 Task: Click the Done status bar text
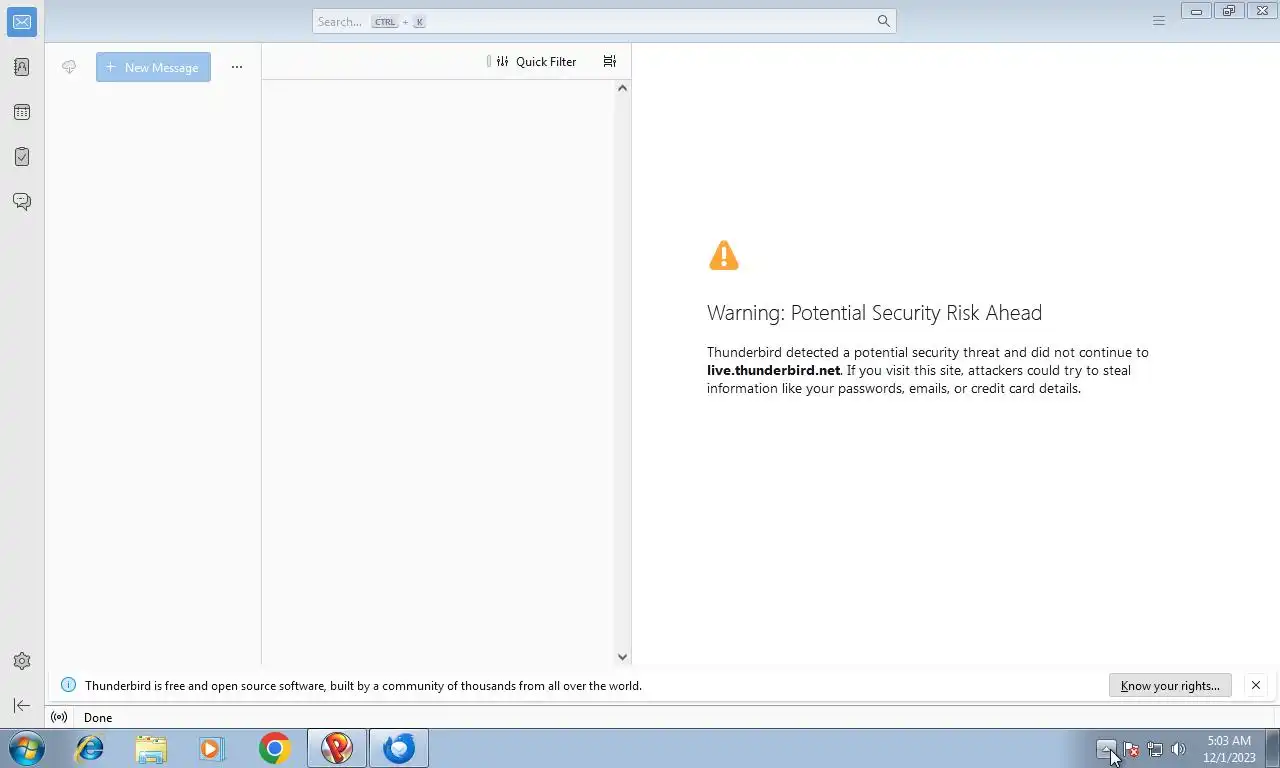click(x=98, y=717)
